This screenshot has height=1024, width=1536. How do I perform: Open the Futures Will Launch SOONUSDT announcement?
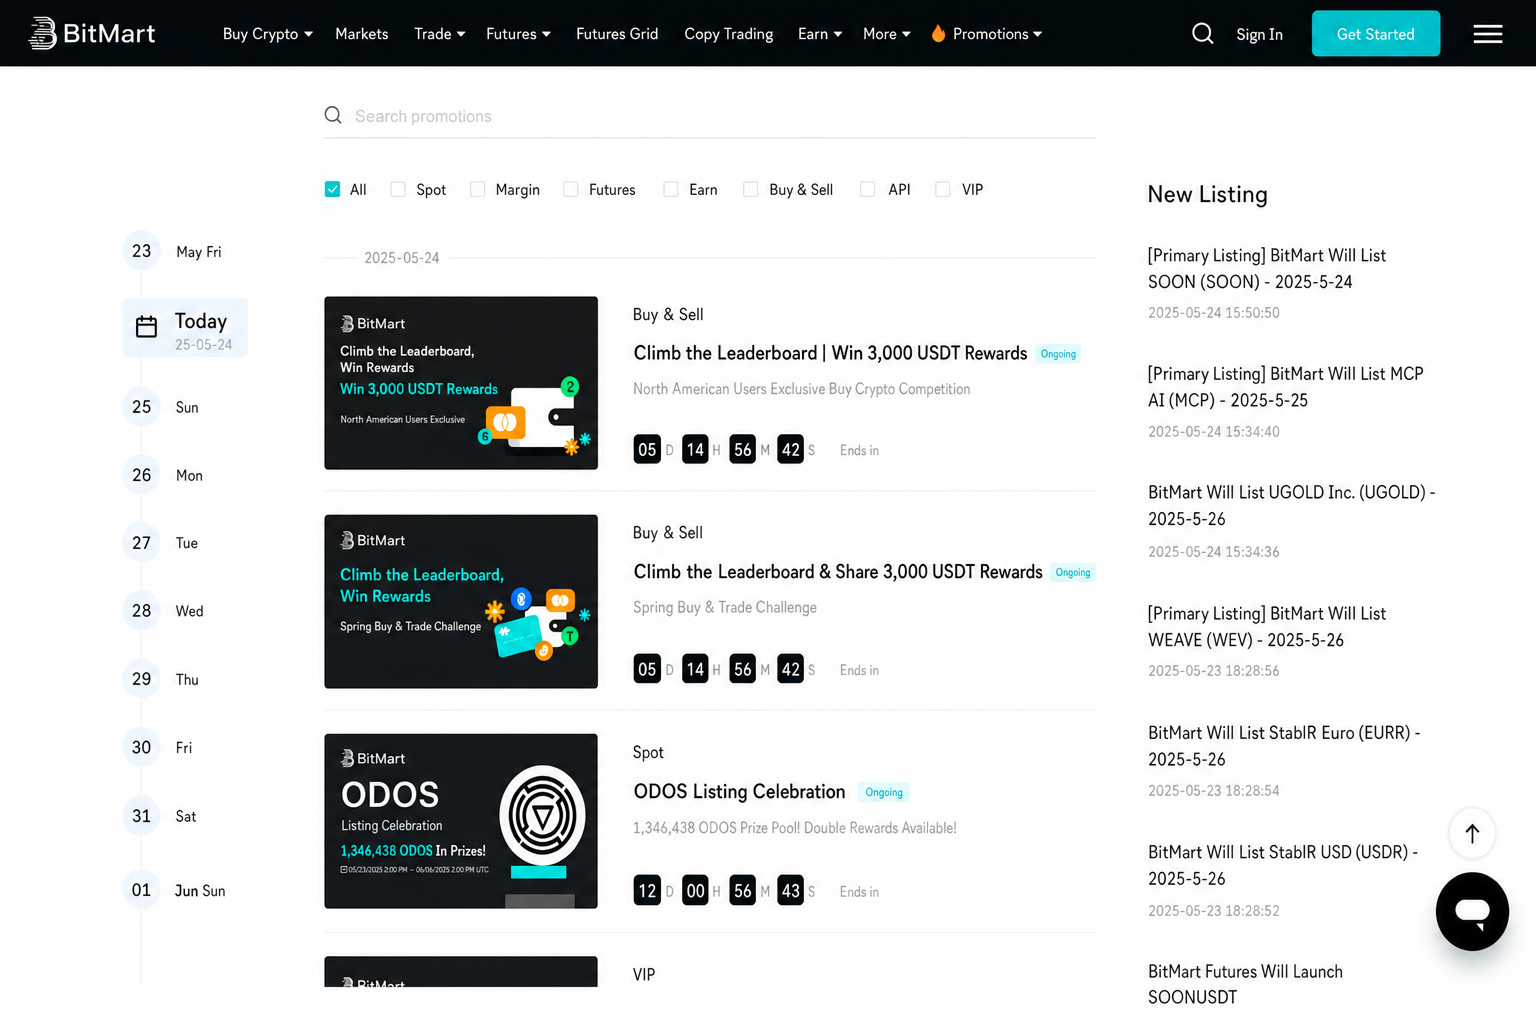click(1245, 984)
